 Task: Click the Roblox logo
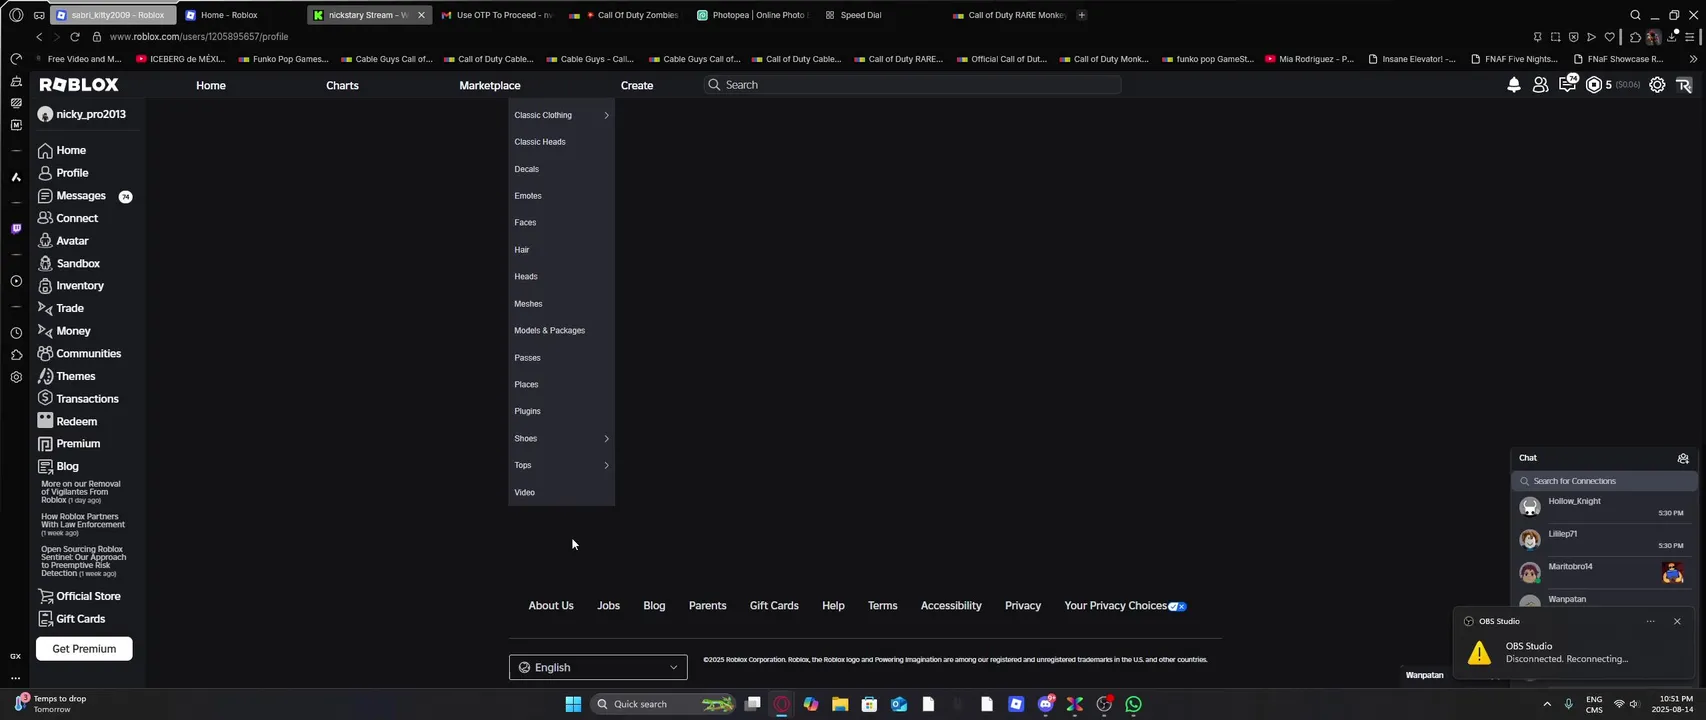[x=79, y=85]
